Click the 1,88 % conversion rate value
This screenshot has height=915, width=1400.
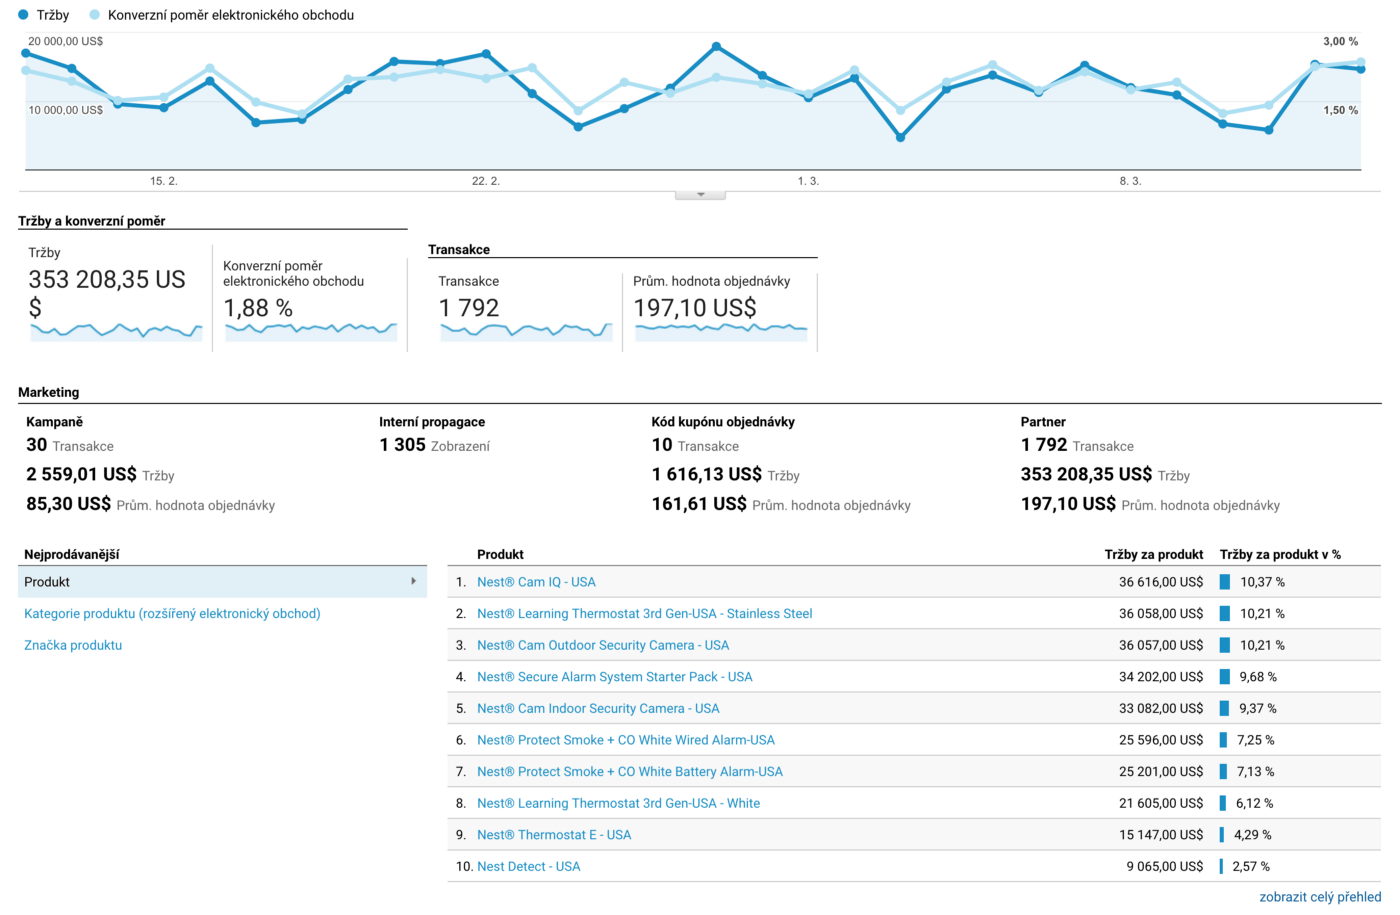(258, 308)
